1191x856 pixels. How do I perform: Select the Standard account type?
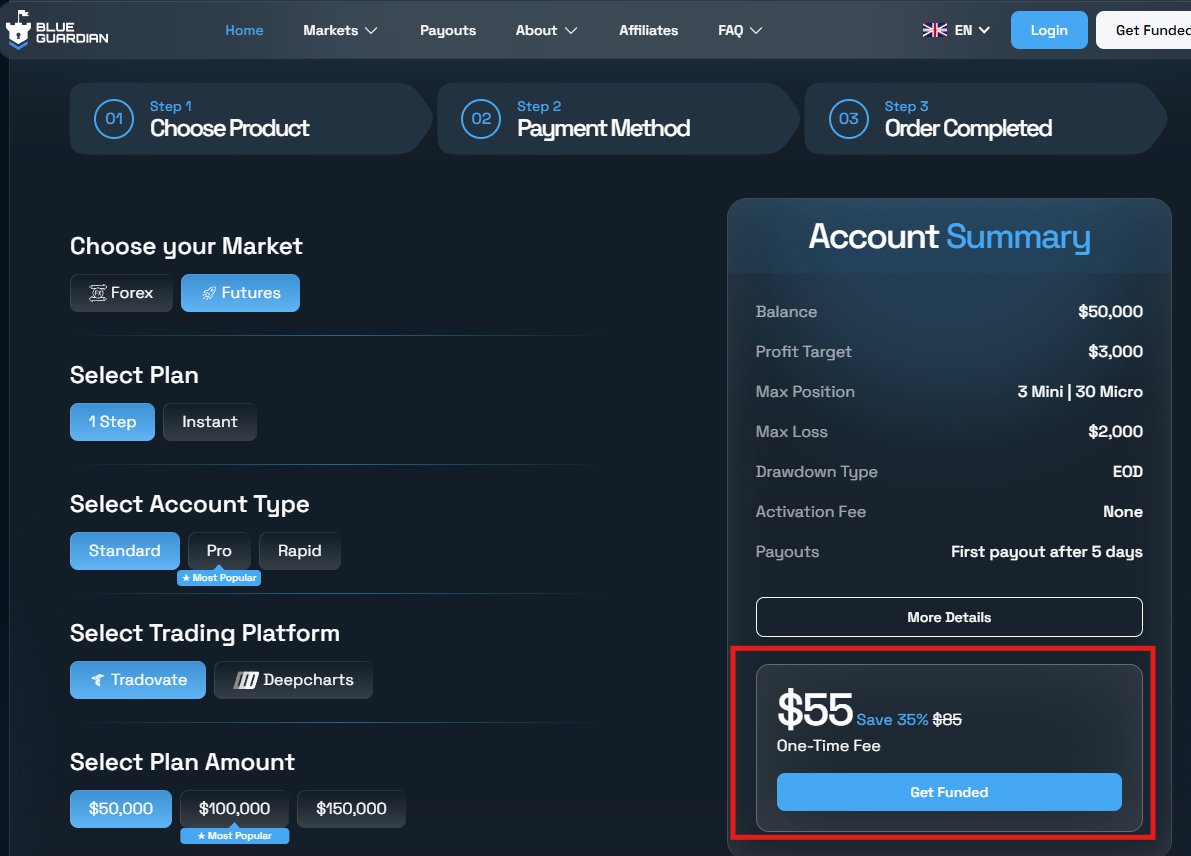125,551
